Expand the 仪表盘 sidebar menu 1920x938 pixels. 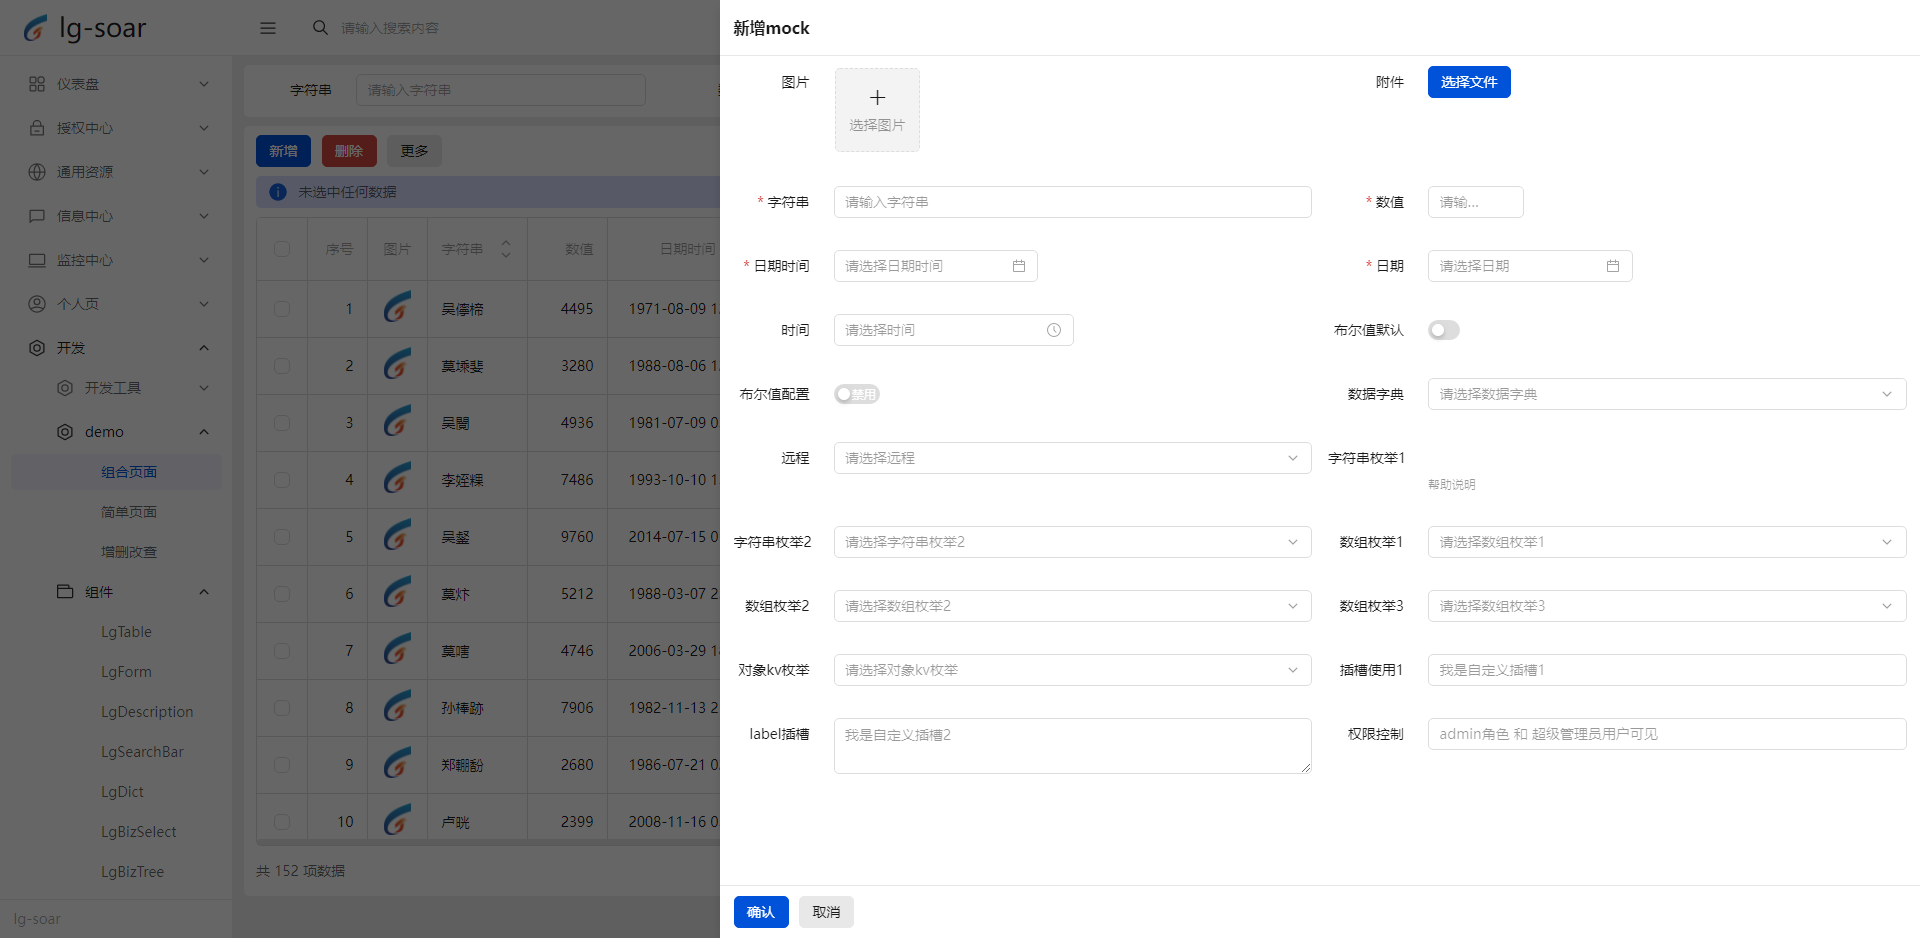click(x=118, y=84)
